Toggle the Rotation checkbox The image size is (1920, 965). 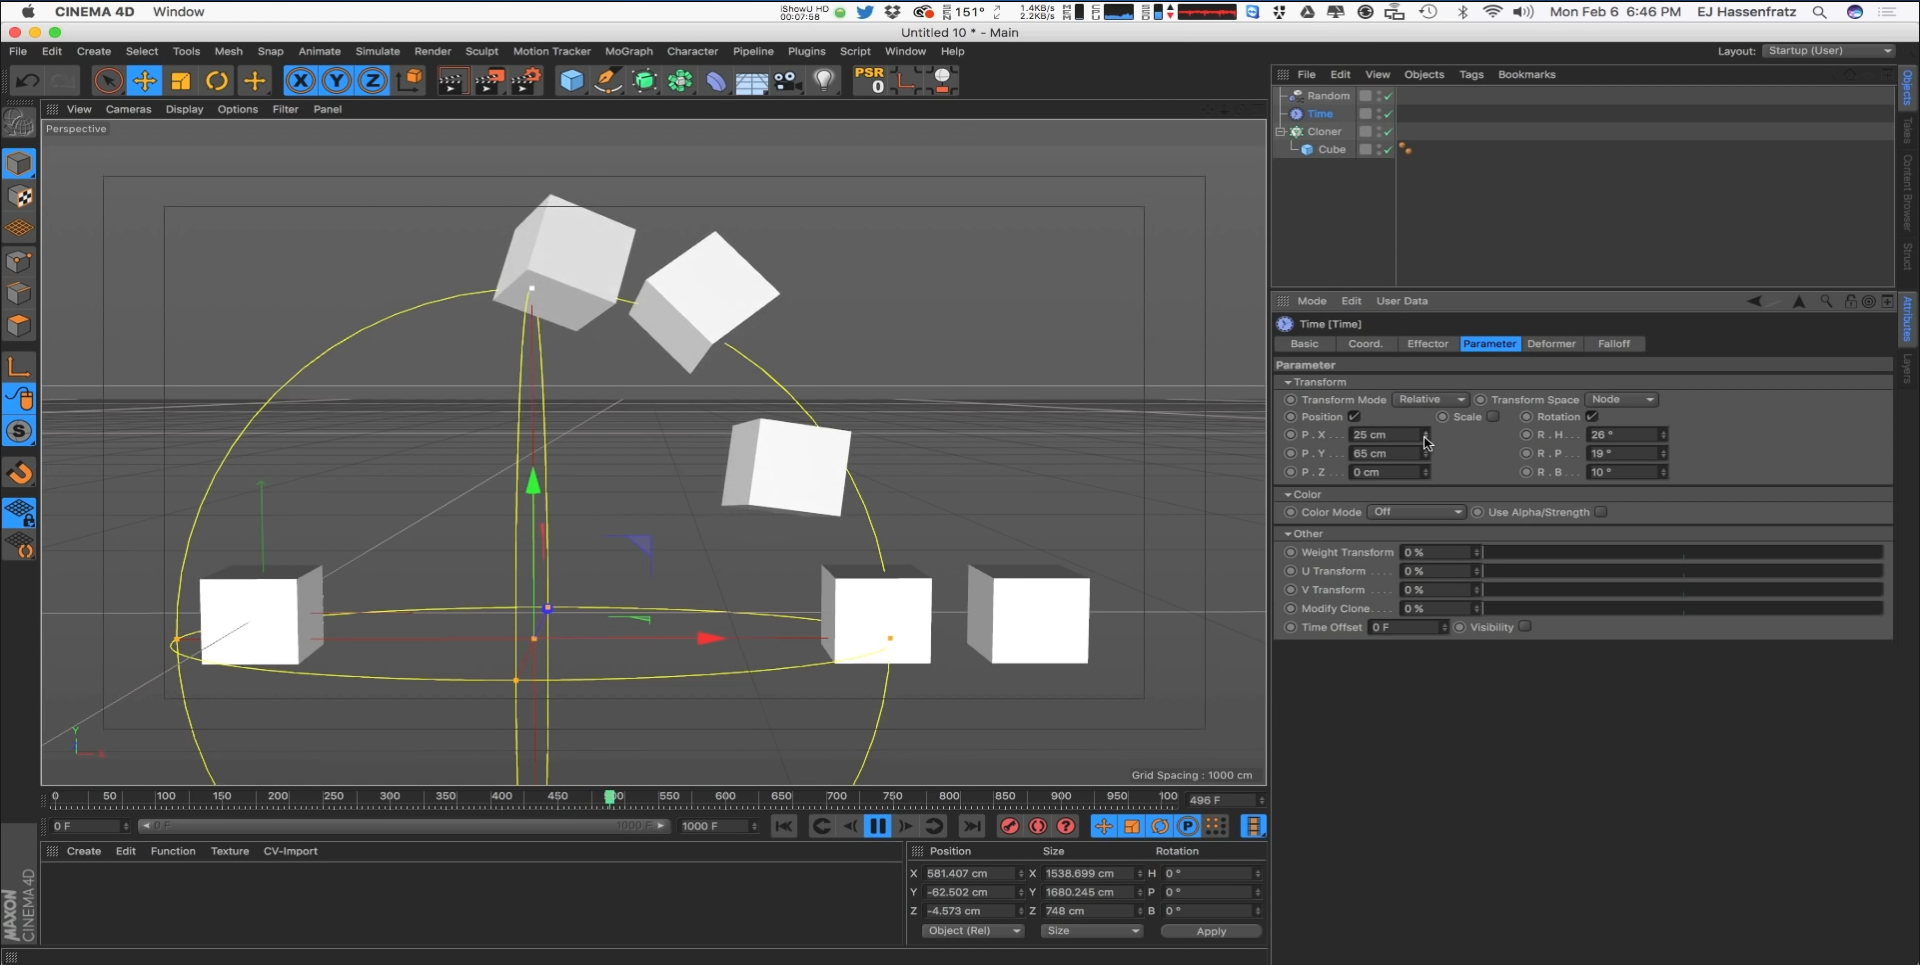pyautogui.click(x=1592, y=417)
